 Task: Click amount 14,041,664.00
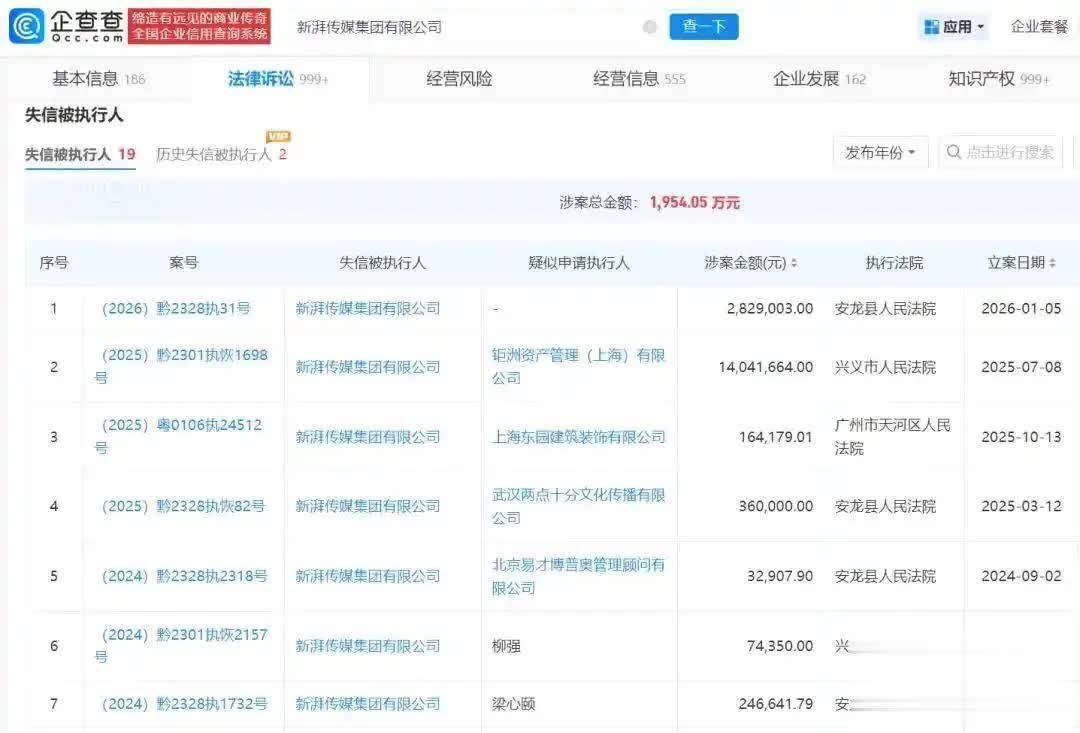(766, 367)
